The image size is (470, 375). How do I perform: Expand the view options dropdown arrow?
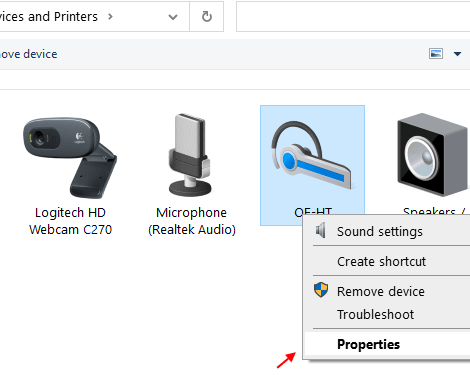(x=458, y=54)
